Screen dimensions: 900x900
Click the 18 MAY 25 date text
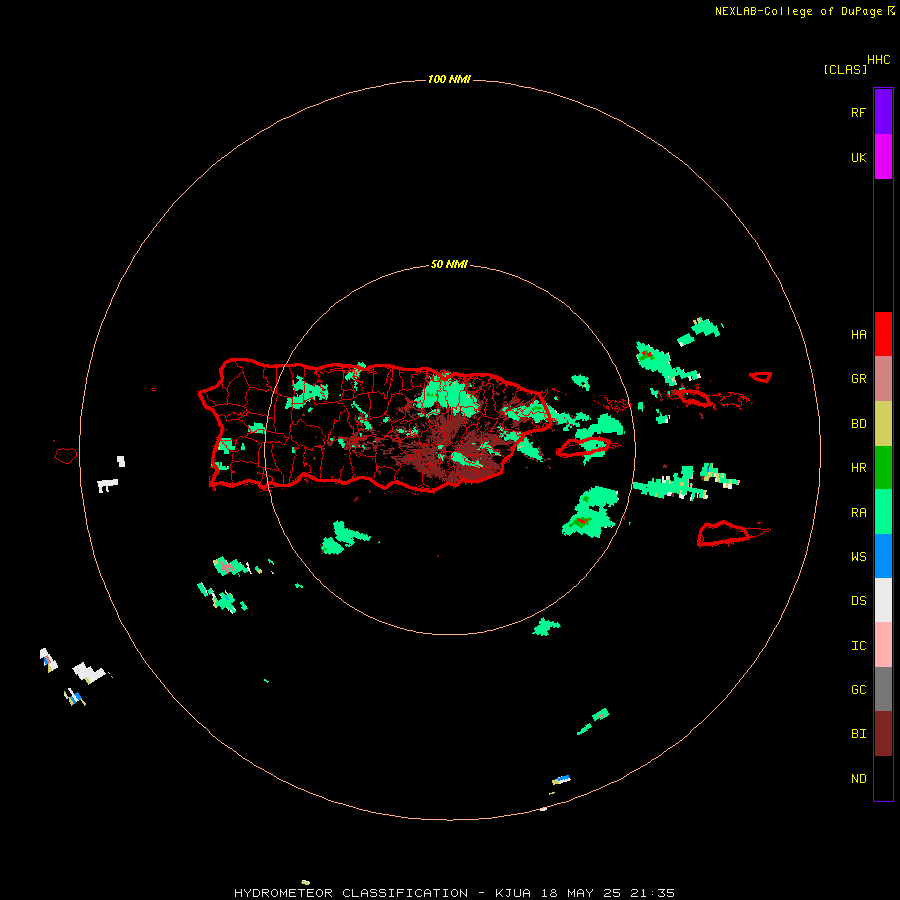pos(581,893)
